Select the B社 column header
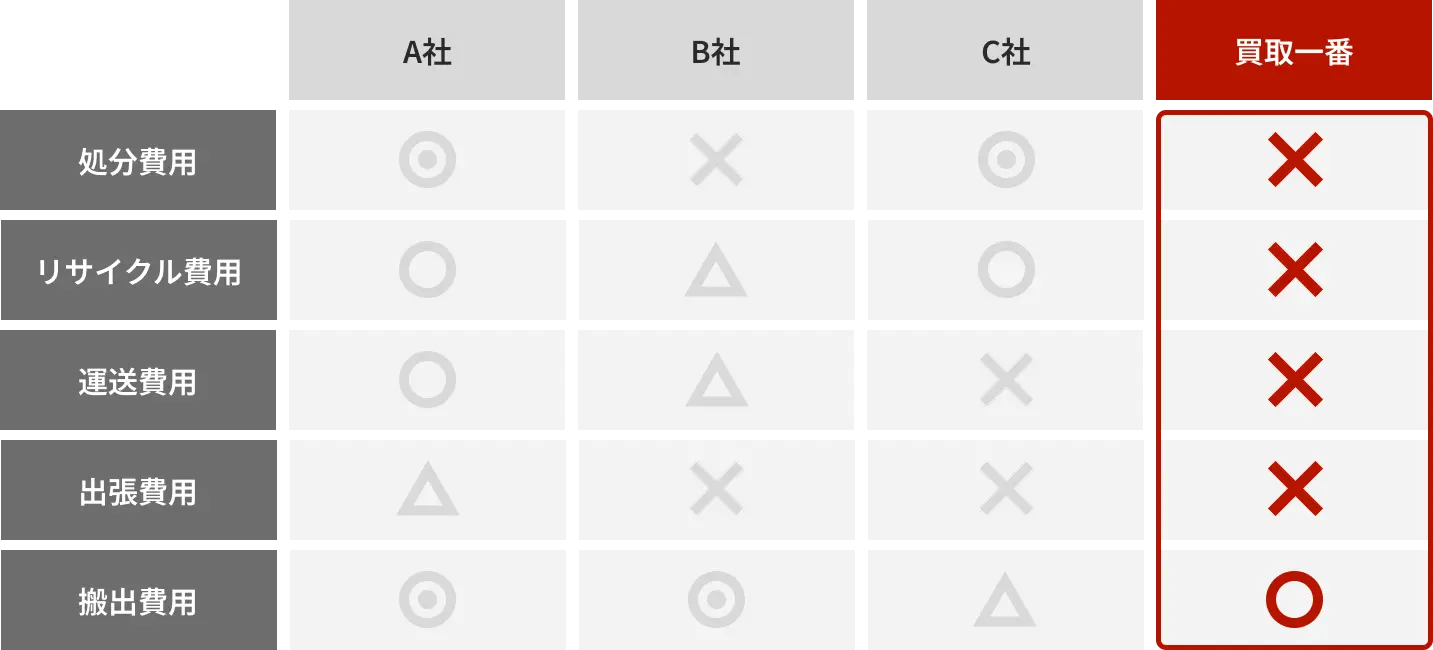Image resolution: width=1433 pixels, height=650 pixels. 716,52
